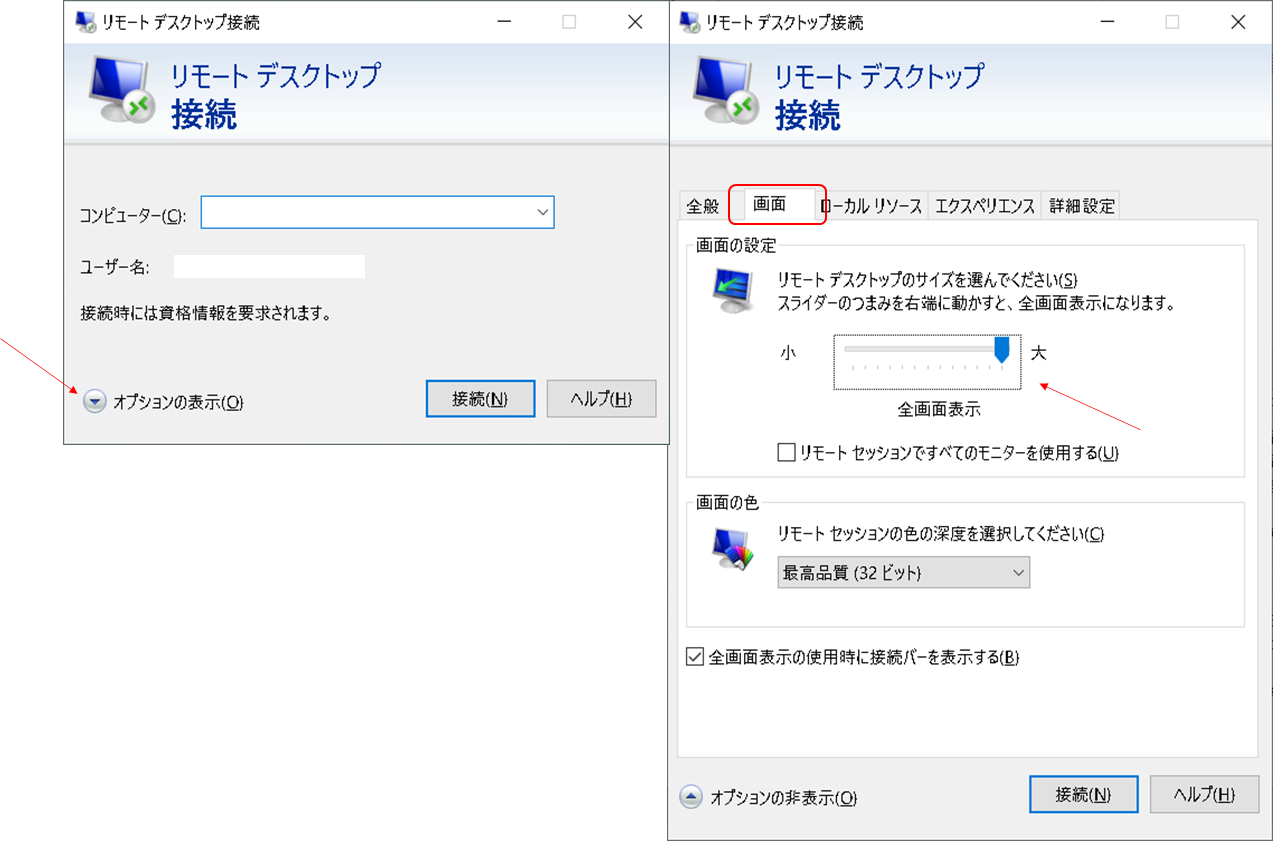Close the left リモート デスクトップ接続 window
Image resolution: width=1273 pixels, height=841 pixels.
[x=635, y=22]
